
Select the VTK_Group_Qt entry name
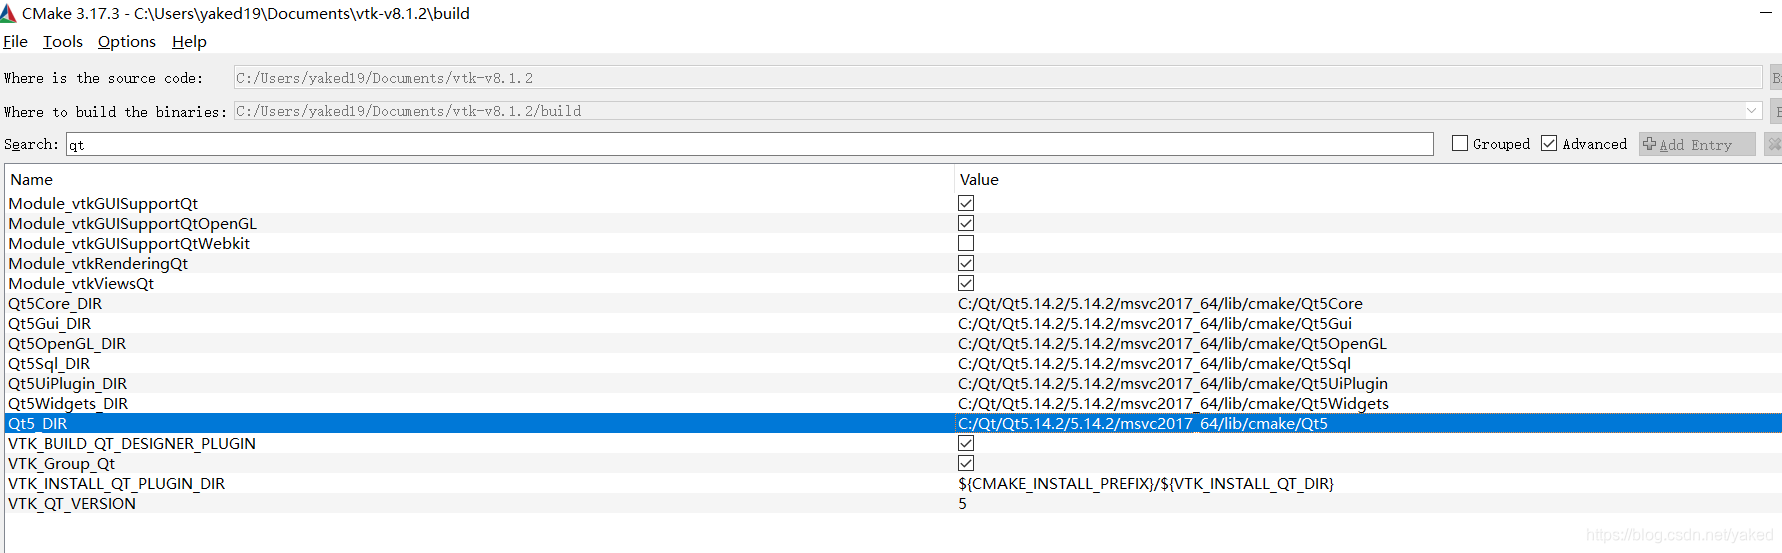(x=61, y=464)
